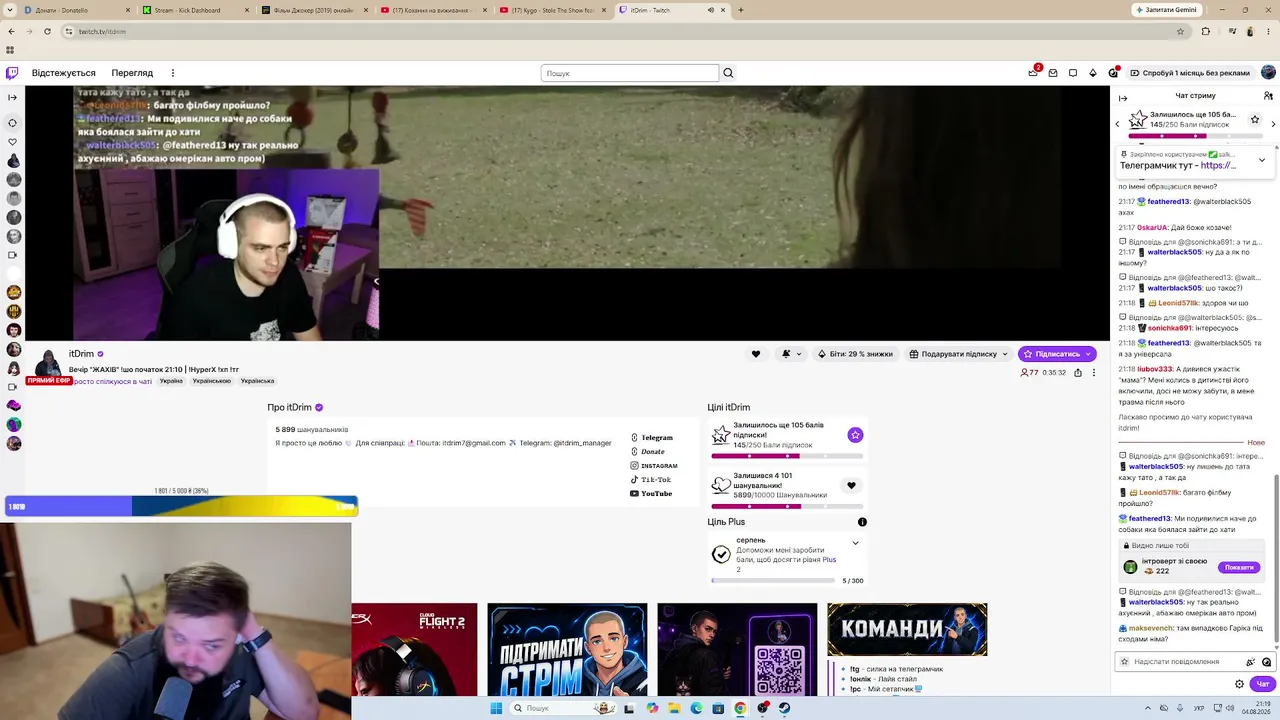This screenshot has height=720, width=1280.
Task: Click the Plus goal progress bar
Action: [773, 580]
